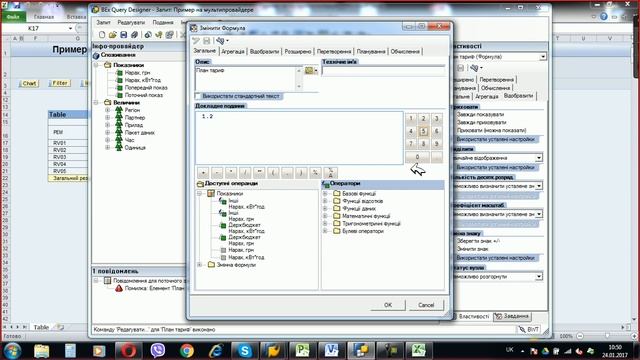Insert multiplication operator into the formula
The width and height of the screenshot is (640, 360).
pyautogui.click(x=231, y=173)
